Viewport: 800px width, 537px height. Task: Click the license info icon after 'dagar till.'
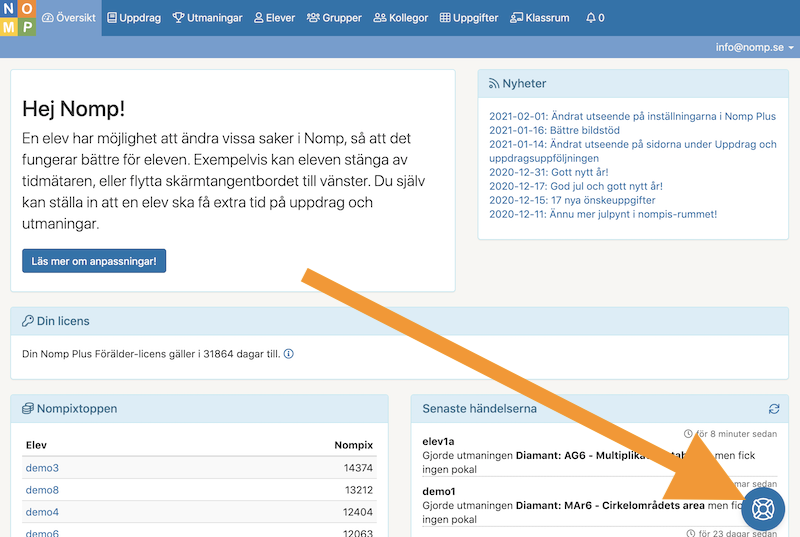click(289, 353)
